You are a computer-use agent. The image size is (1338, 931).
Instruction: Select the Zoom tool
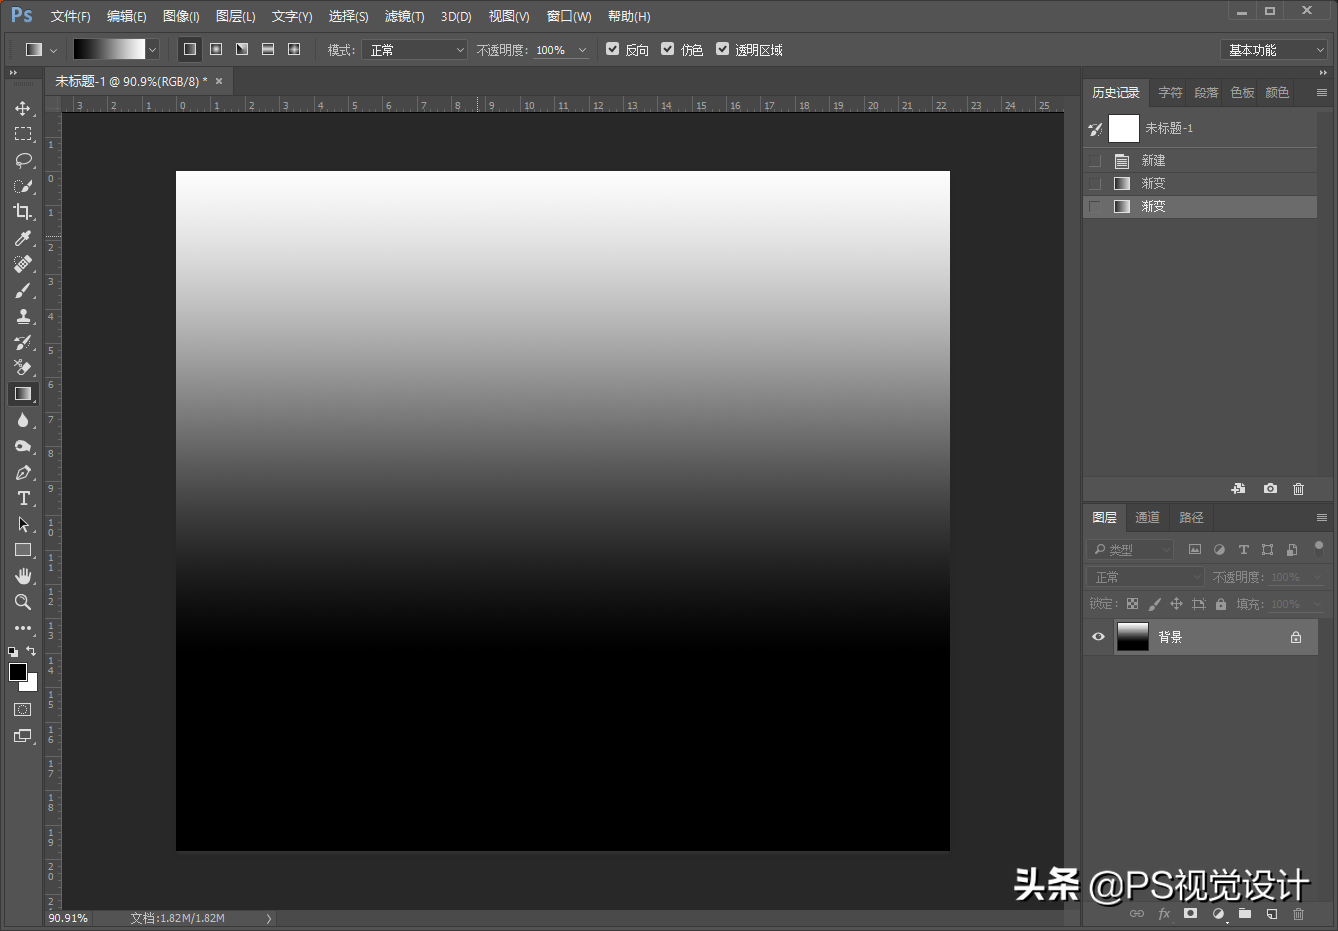pyautogui.click(x=23, y=602)
